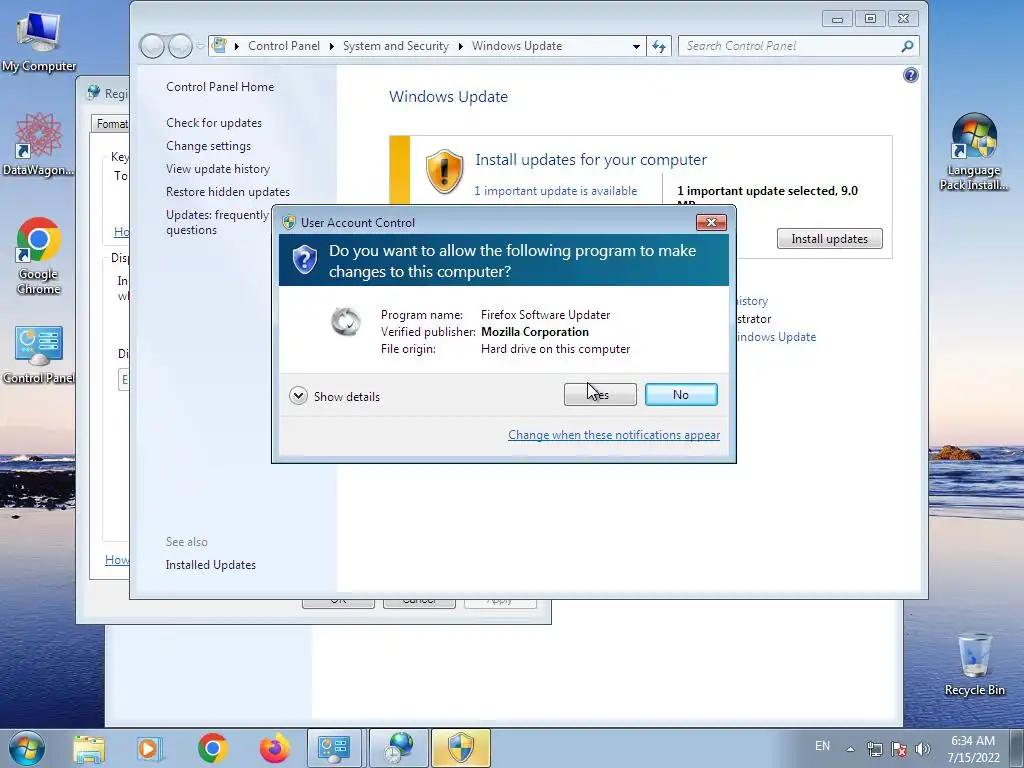This screenshot has height=768, width=1024.
Task: Expand arrow after System and Security breadcrumb
Action: (x=460, y=46)
